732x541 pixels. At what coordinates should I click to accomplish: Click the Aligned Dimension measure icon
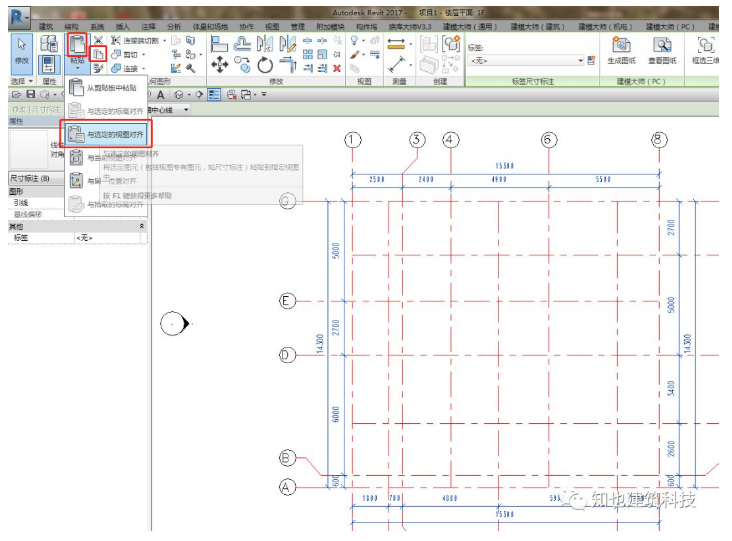pyautogui.click(x=396, y=44)
